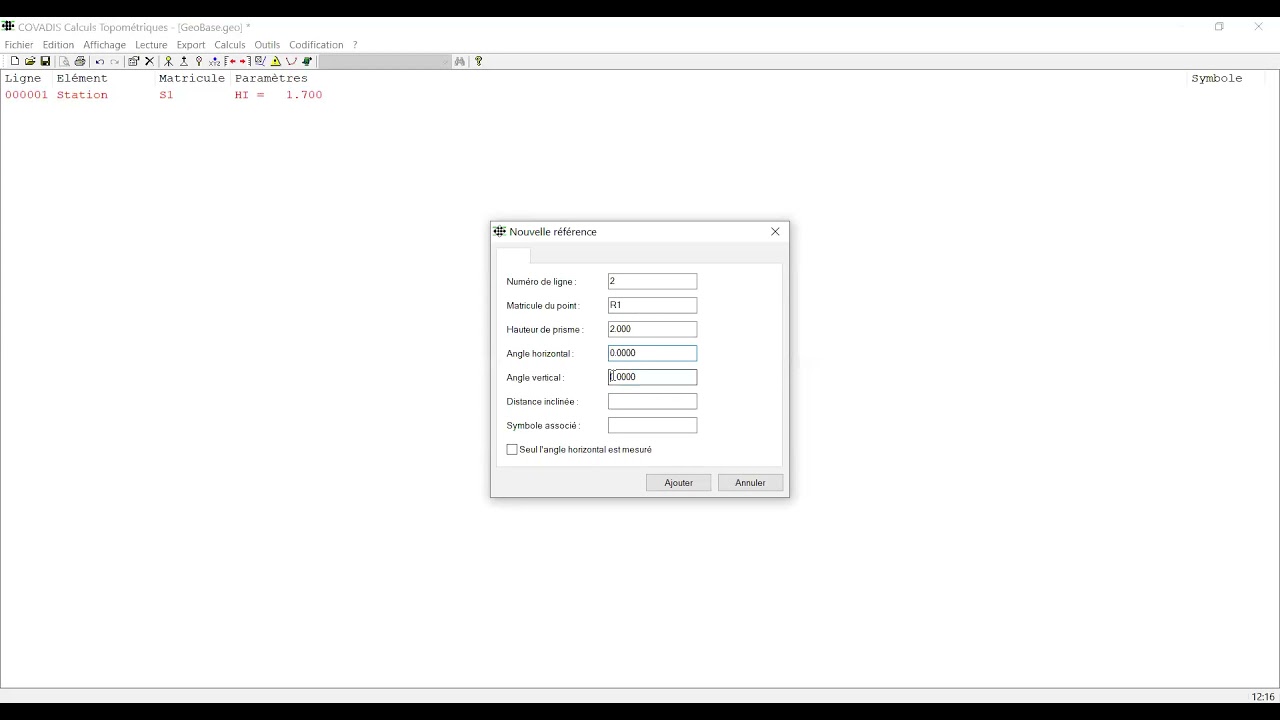Focus the Angle horizontal field
Image resolution: width=1280 pixels, height=720 pixels.
[x=652, y=353]
